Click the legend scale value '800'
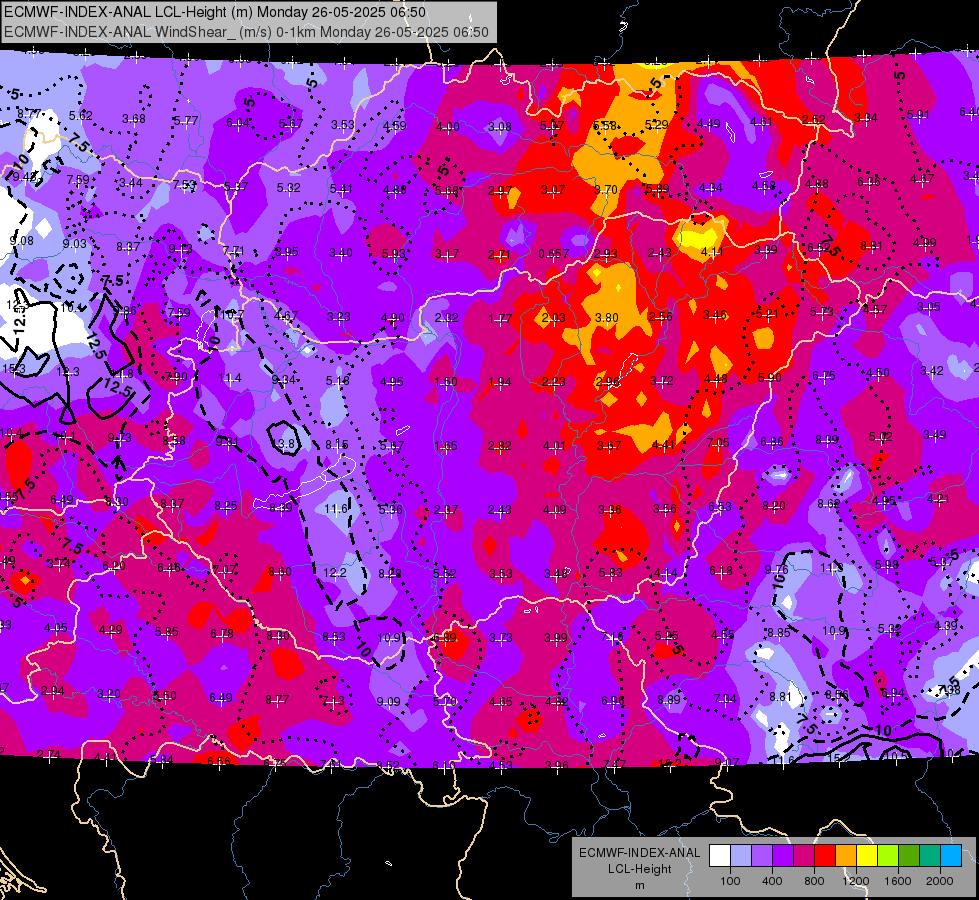 [x=814, y=881]
